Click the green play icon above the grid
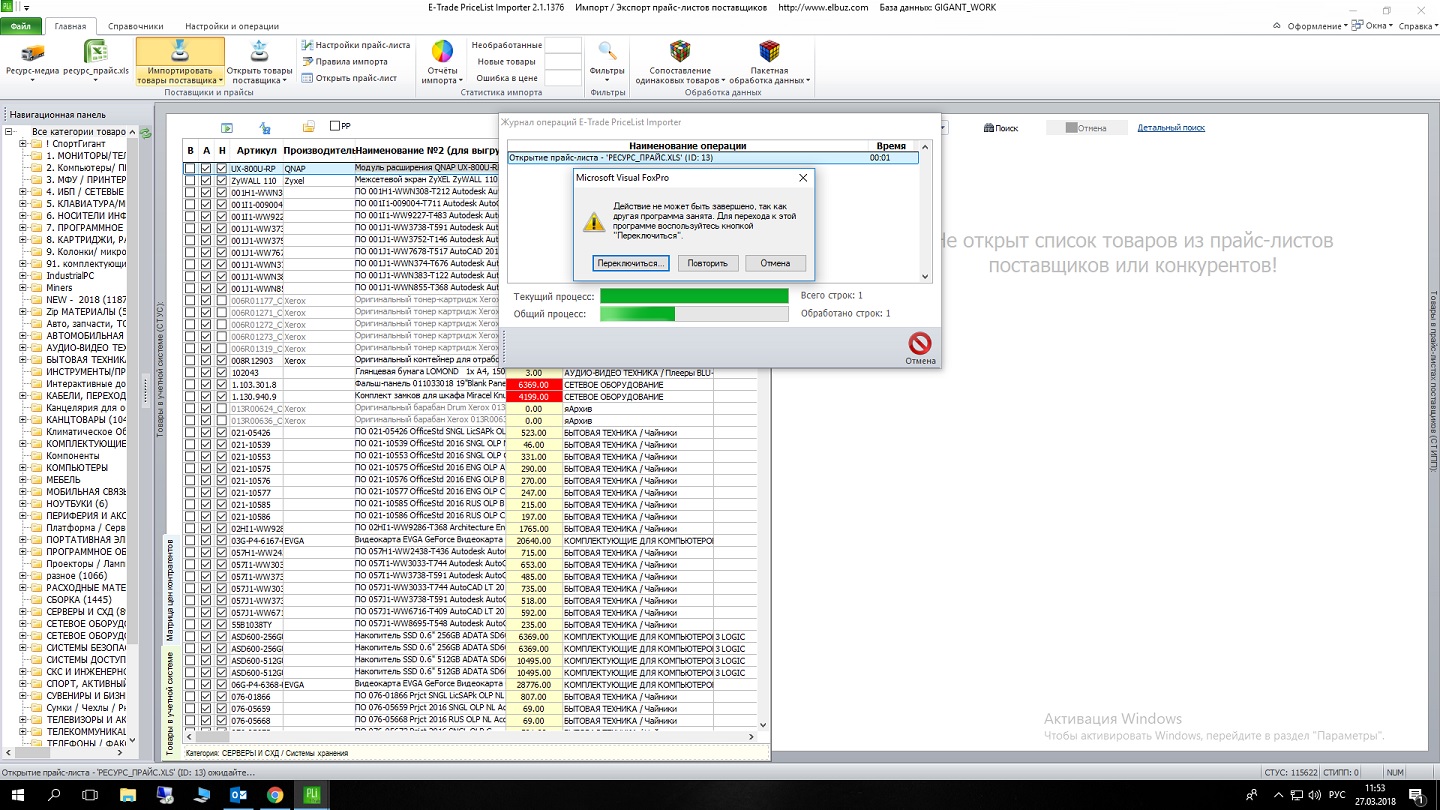 (227, 127)
